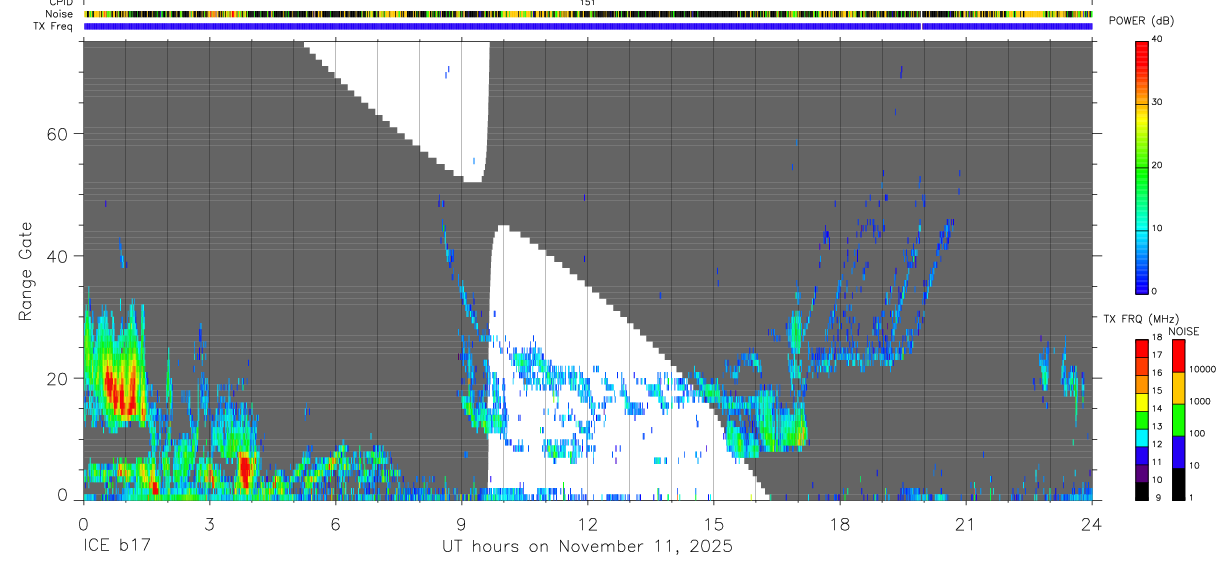Click the "UT hours on November 11, 2025" title

pos(587,547)
